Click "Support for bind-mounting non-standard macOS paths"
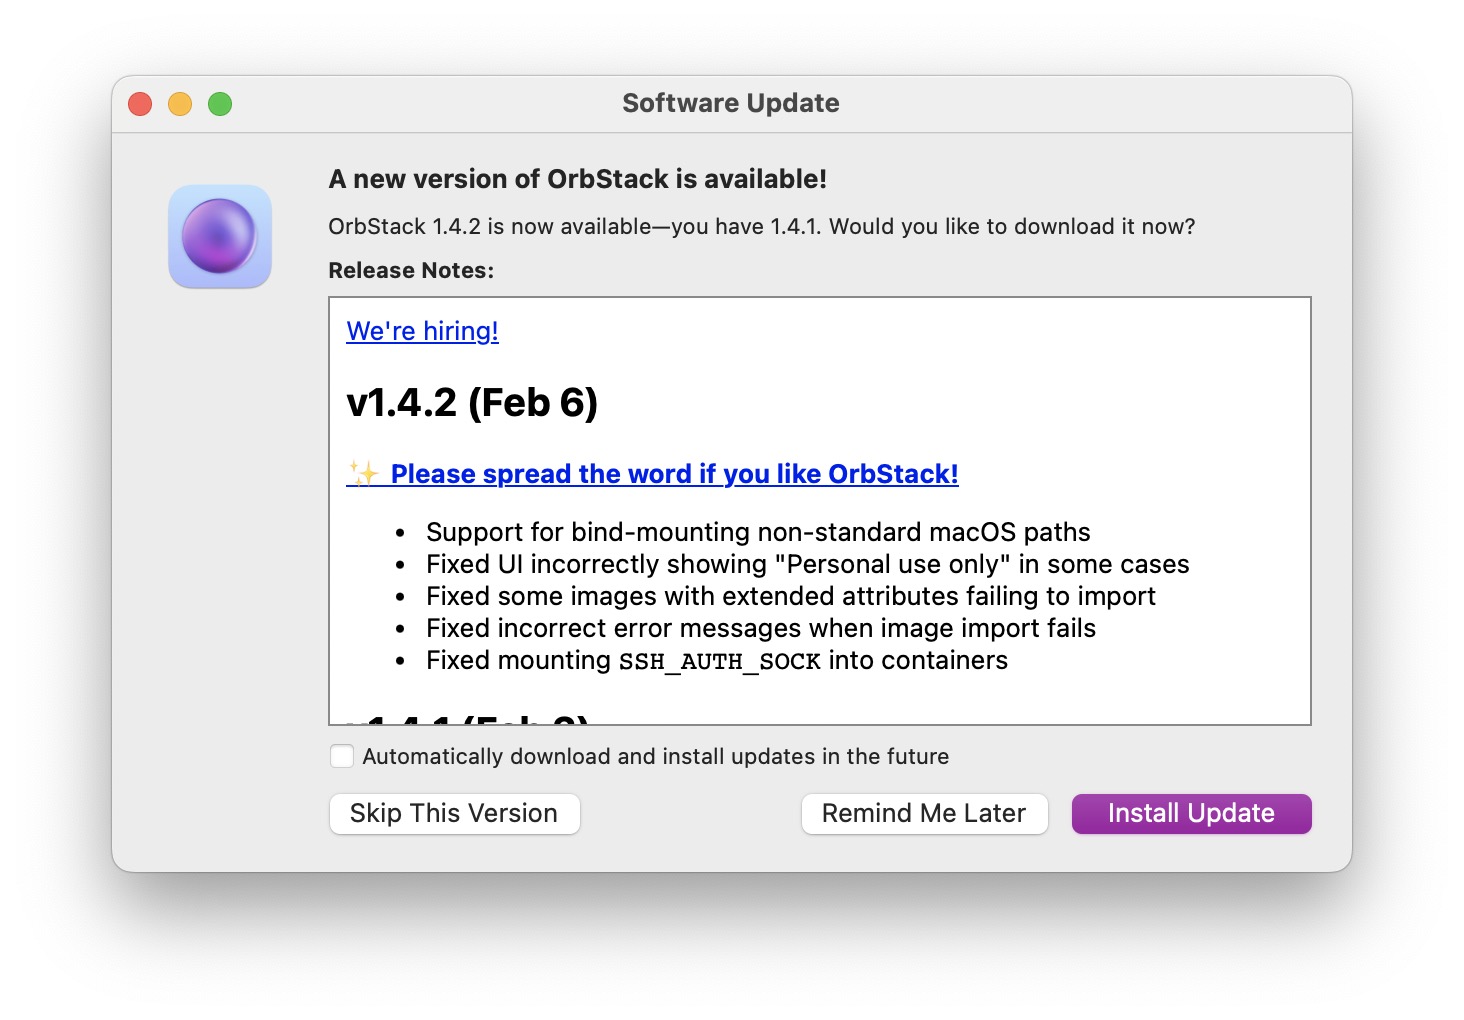This screenshot has width=1464, height=1020. [x=758, y=532]
